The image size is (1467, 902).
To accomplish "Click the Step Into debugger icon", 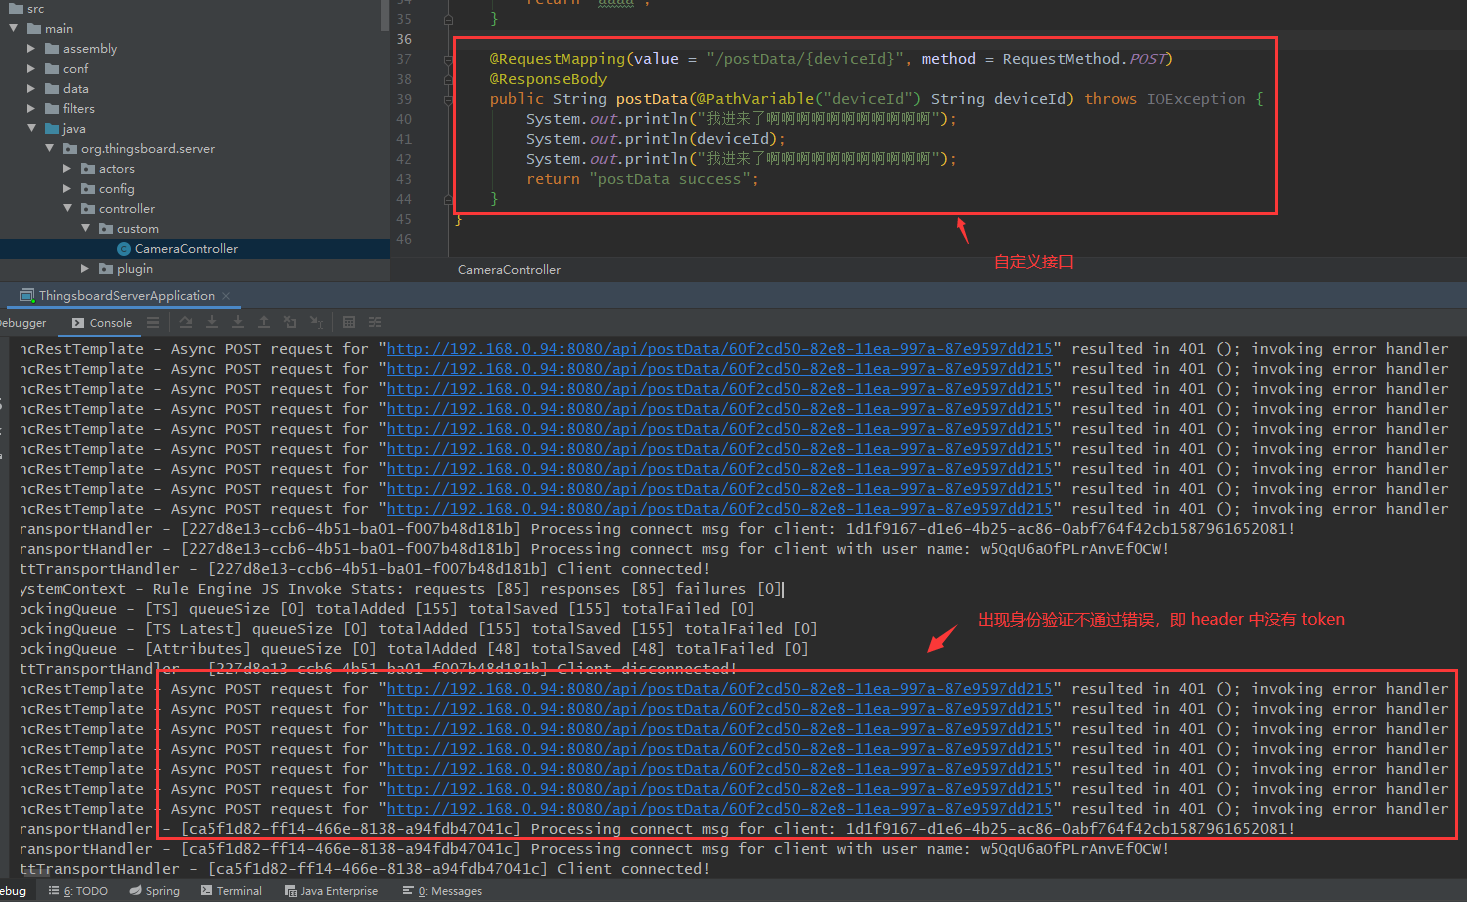I will pyautogui.click(x=212, y=322).
